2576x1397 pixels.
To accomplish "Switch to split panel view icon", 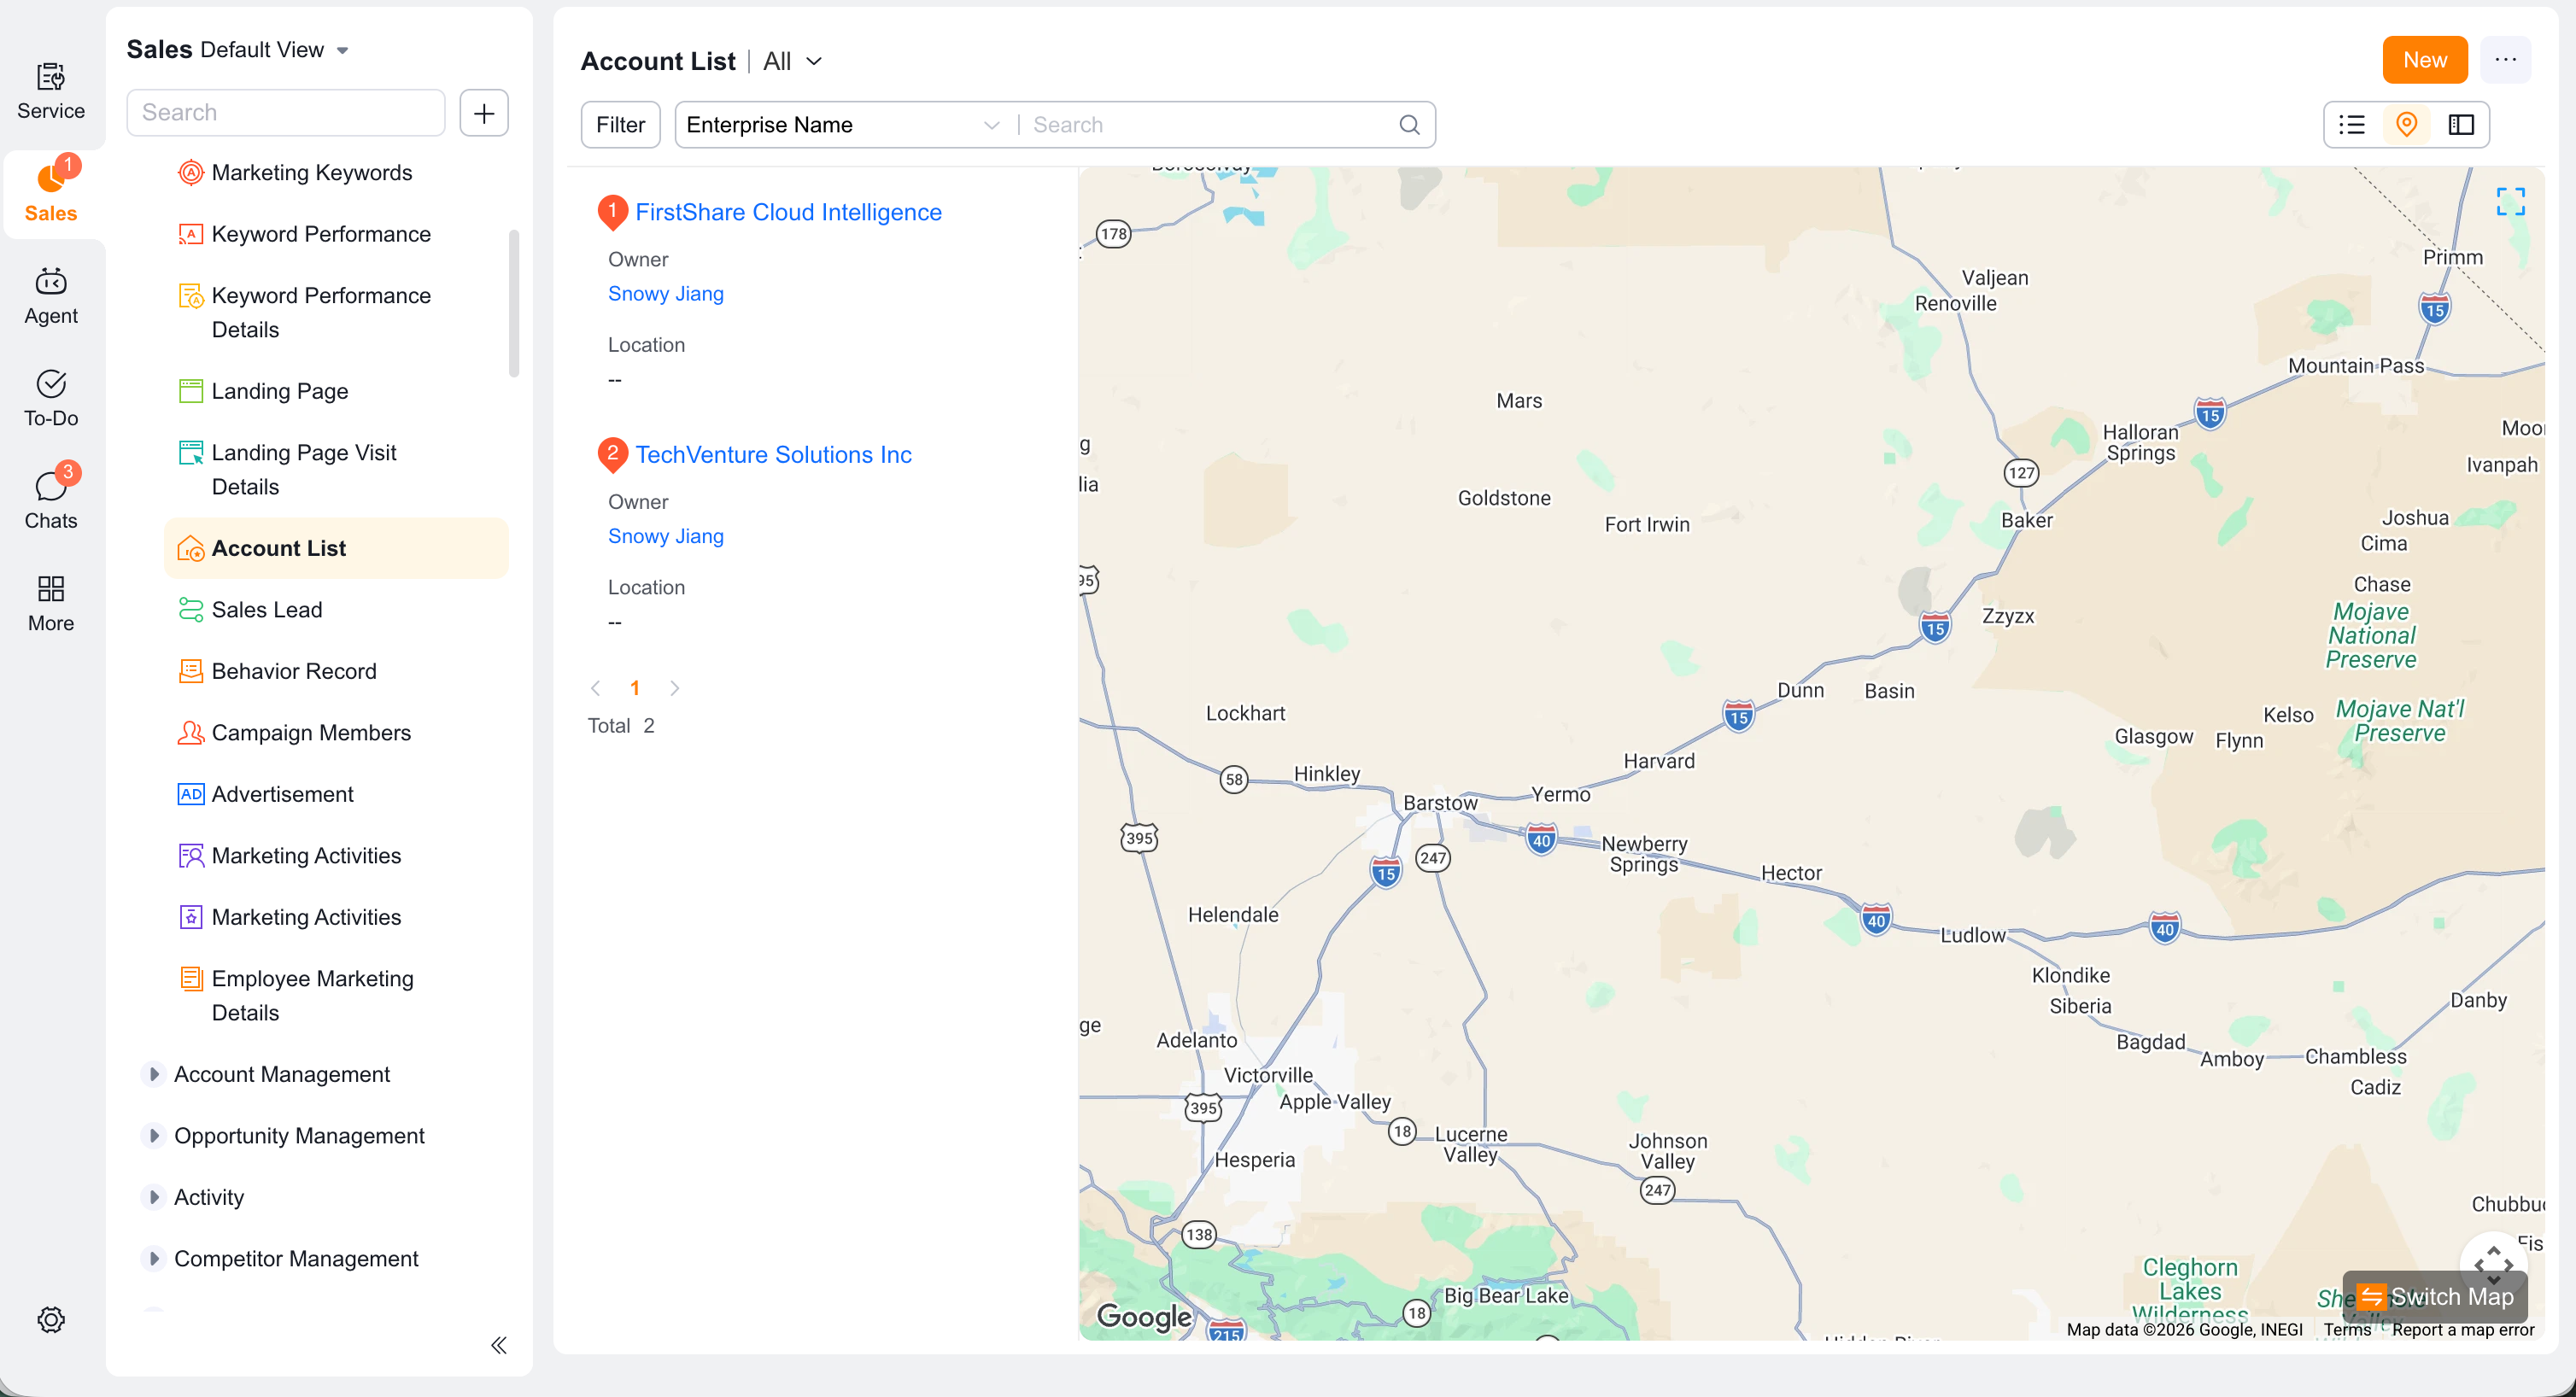I will point(2461,125).
